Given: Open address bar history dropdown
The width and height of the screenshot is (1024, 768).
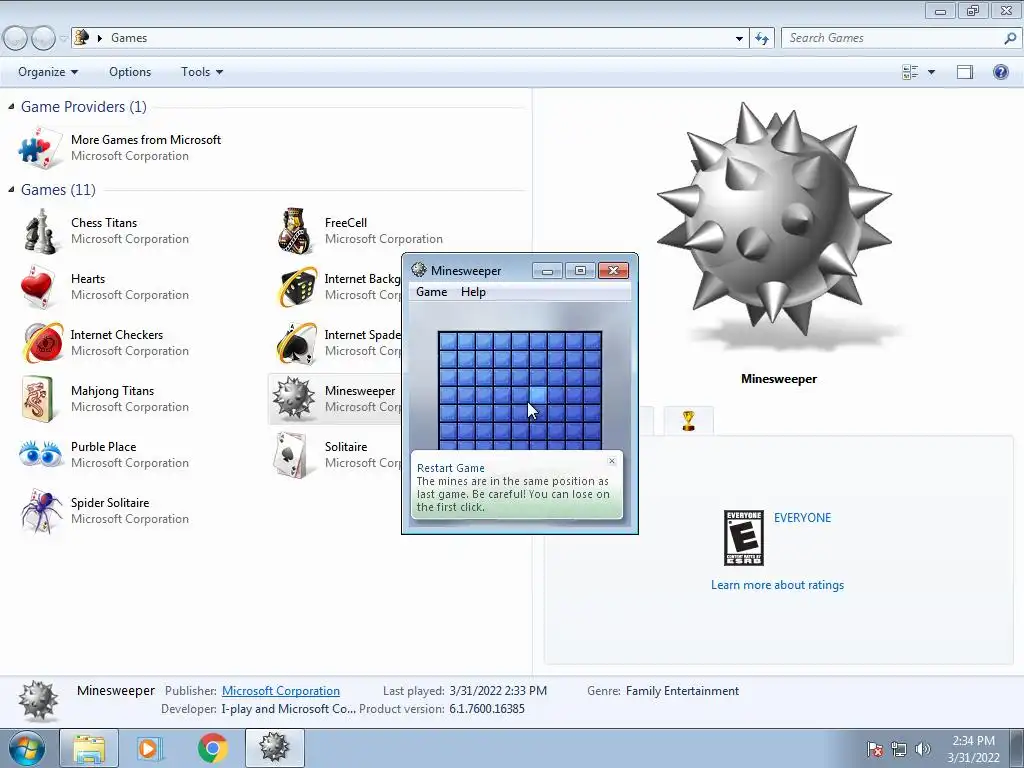Looking at the screenshot, I should pyautogui.click(x=739, y=38).
